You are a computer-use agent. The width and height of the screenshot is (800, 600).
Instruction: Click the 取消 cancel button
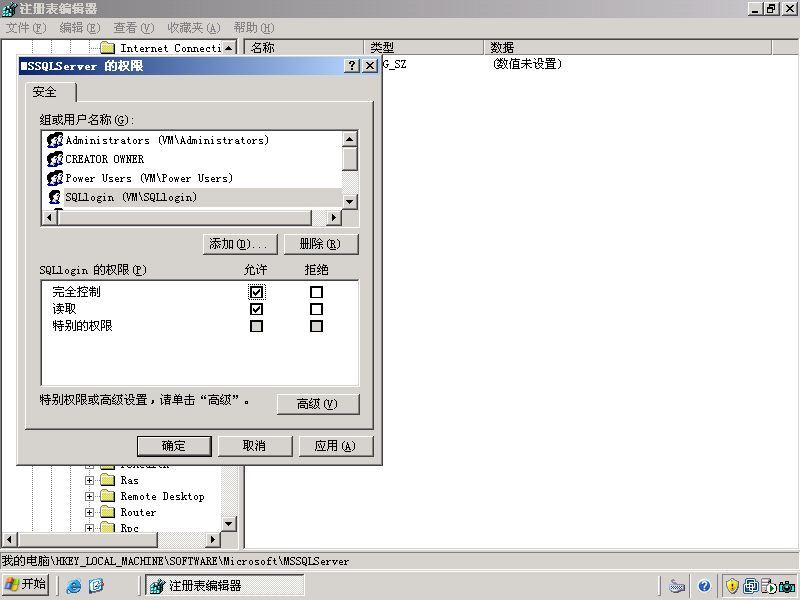click(255, 446)
